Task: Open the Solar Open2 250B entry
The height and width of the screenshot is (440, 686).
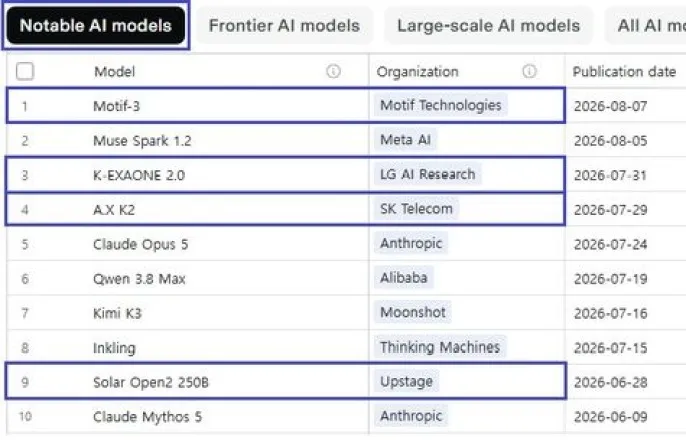Action: tap(151, 382)
